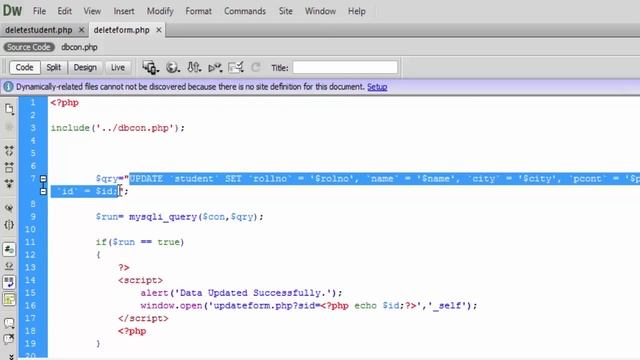Open the File menu
This screenshot has width=640, height=360.
39,11
